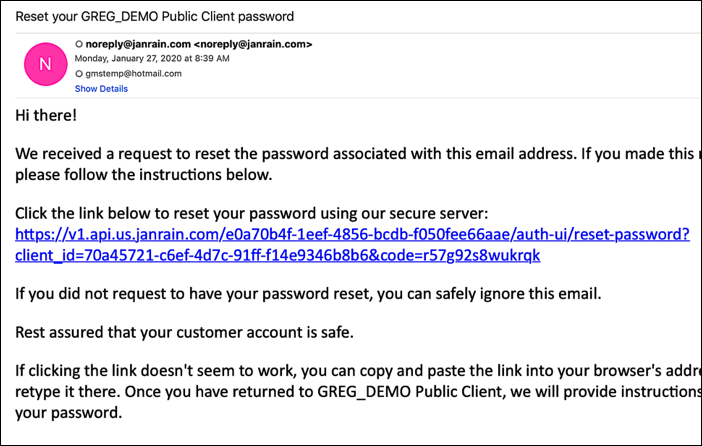Open the janrain reset-password URL link
This screenshot has height=446, width=702.
pos(353,235)
